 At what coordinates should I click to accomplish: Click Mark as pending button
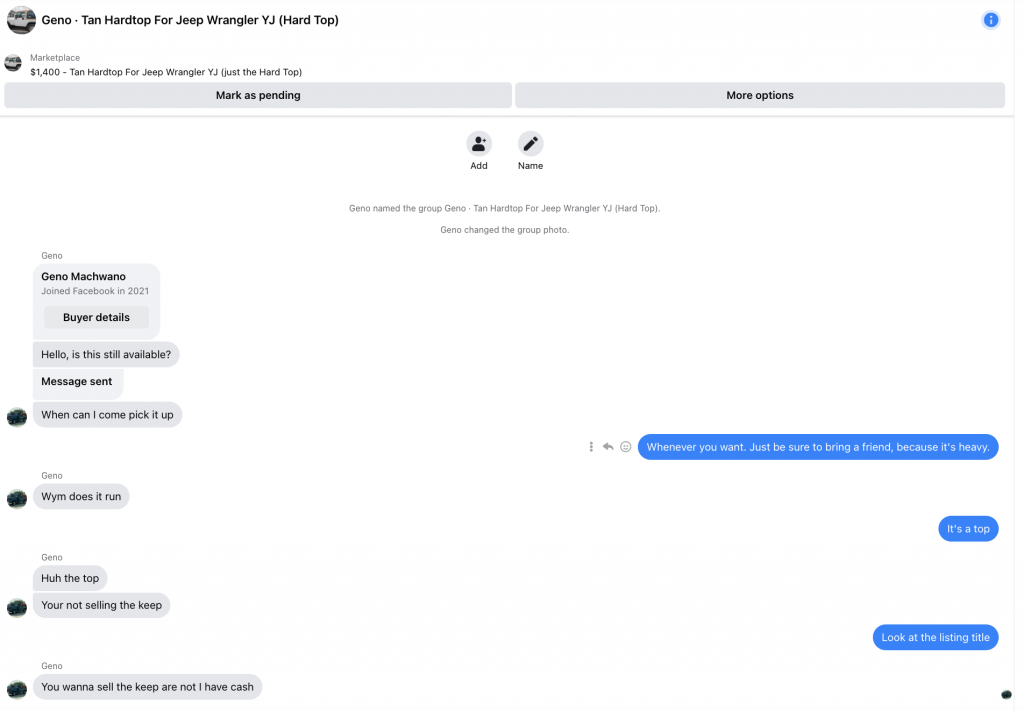click(258, 95)
